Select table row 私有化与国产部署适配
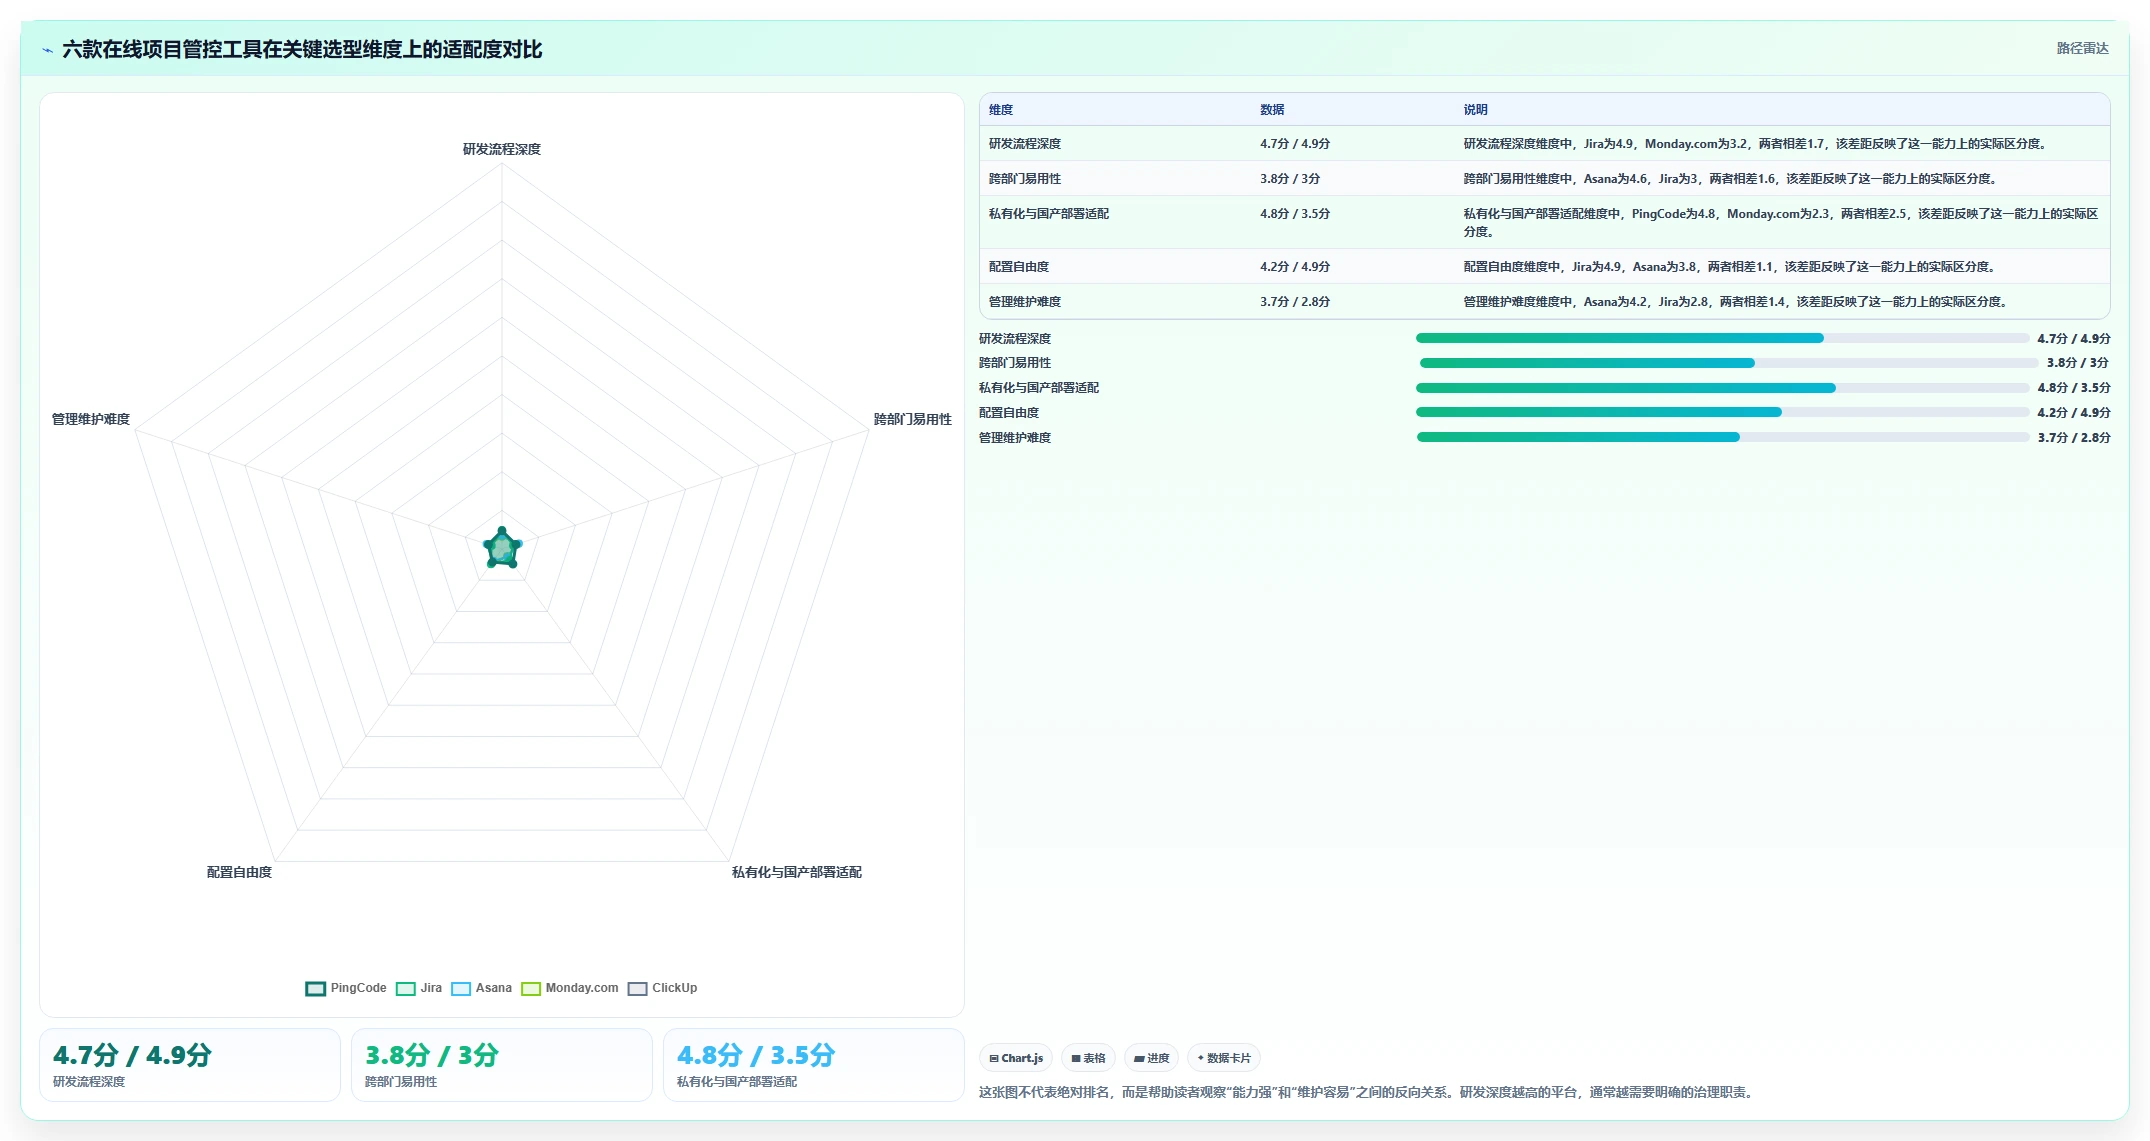The width and height of the screenshot is (2150, 1141). (x=1544, y=222)
